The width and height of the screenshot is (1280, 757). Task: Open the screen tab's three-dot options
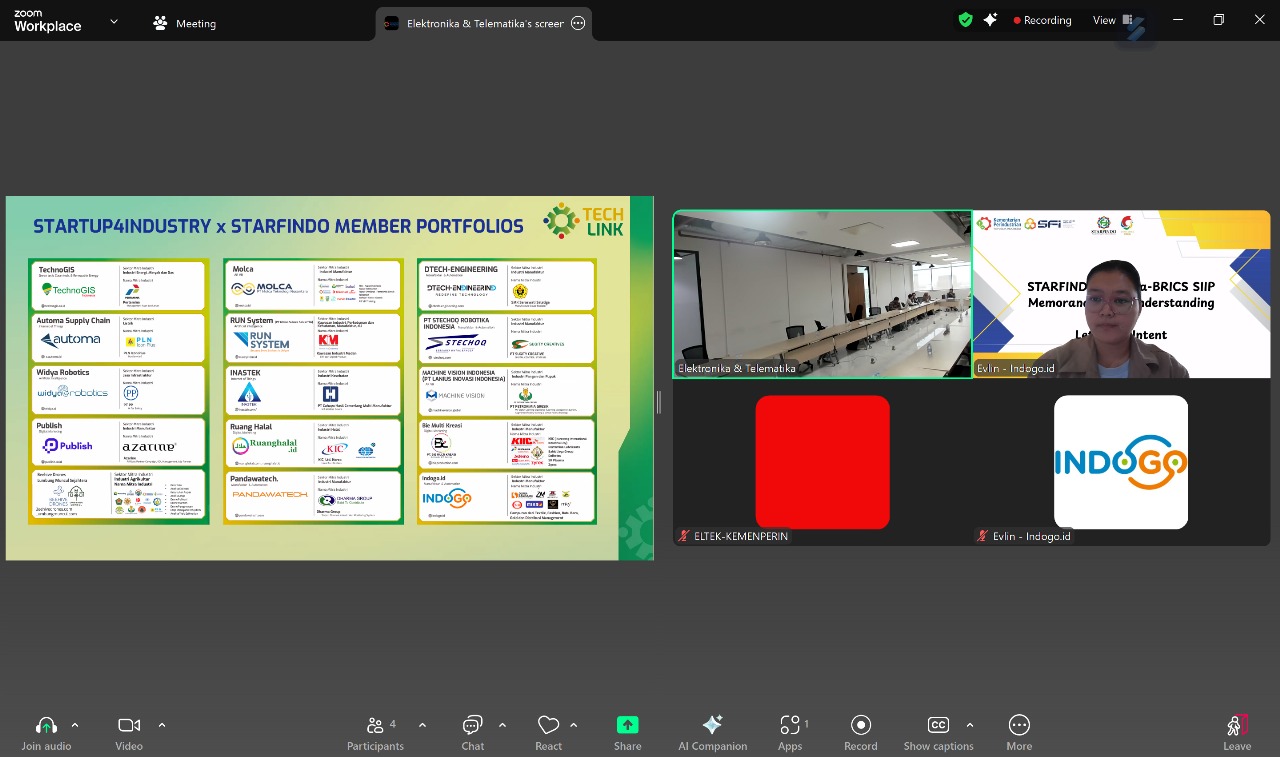click(578, 23)
